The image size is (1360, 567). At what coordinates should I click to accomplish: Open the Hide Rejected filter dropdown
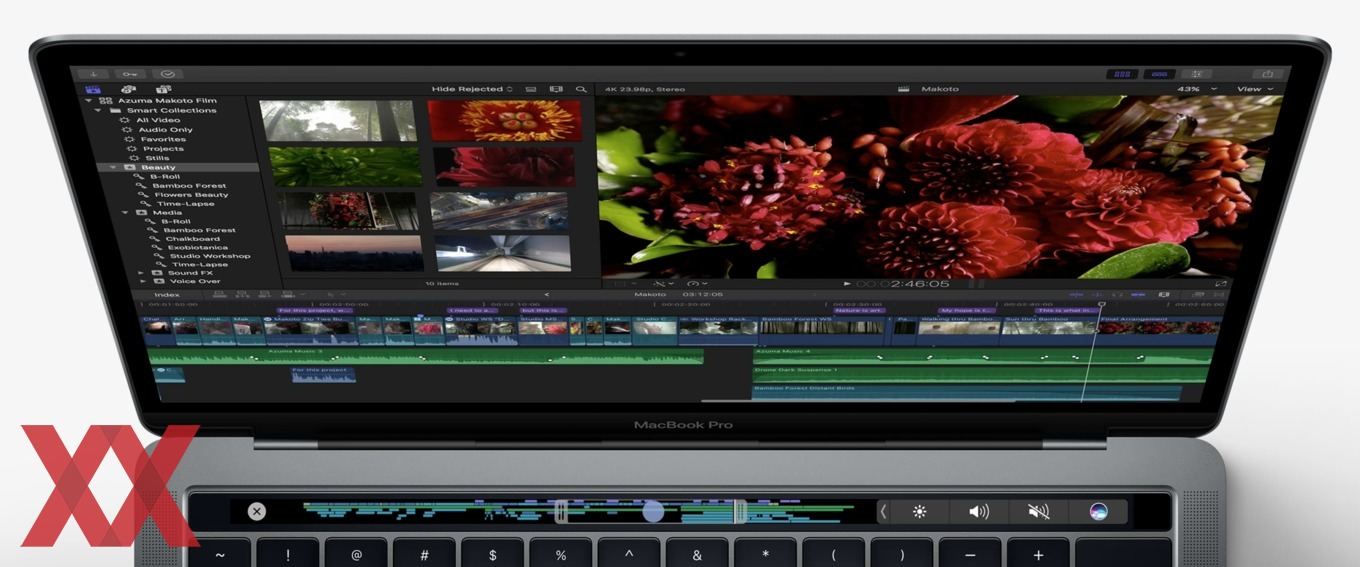point(472,89)
